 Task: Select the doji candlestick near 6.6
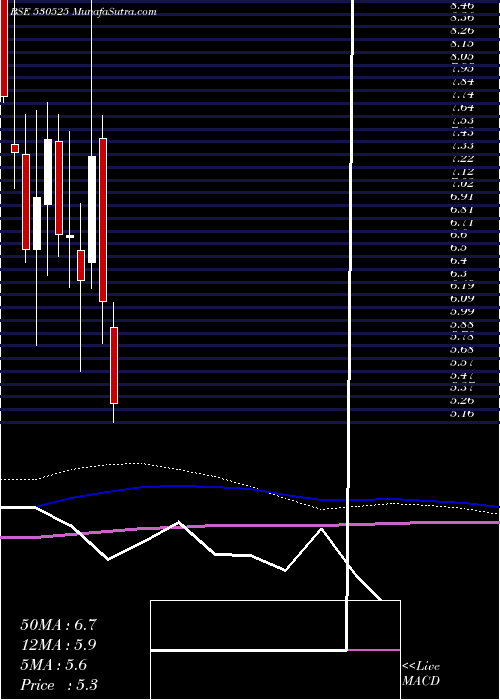point(70,236)
